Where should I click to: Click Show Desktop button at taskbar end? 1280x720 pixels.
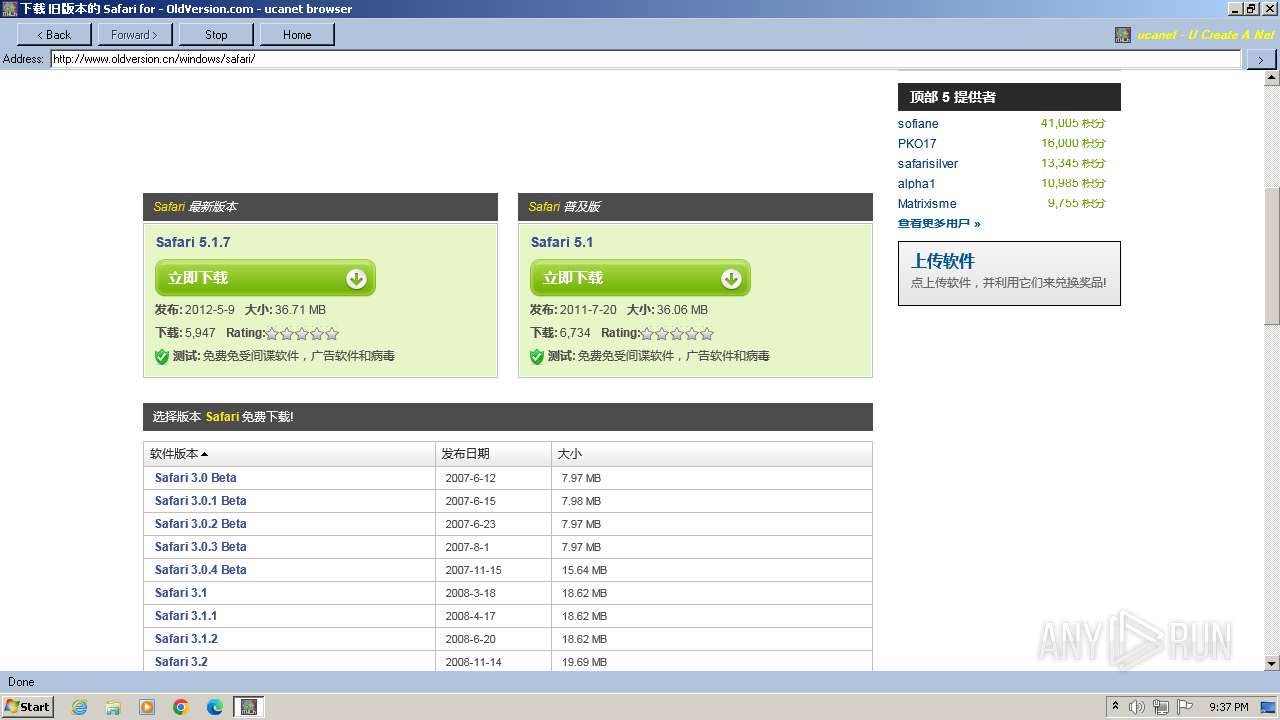coord(1269,707)
